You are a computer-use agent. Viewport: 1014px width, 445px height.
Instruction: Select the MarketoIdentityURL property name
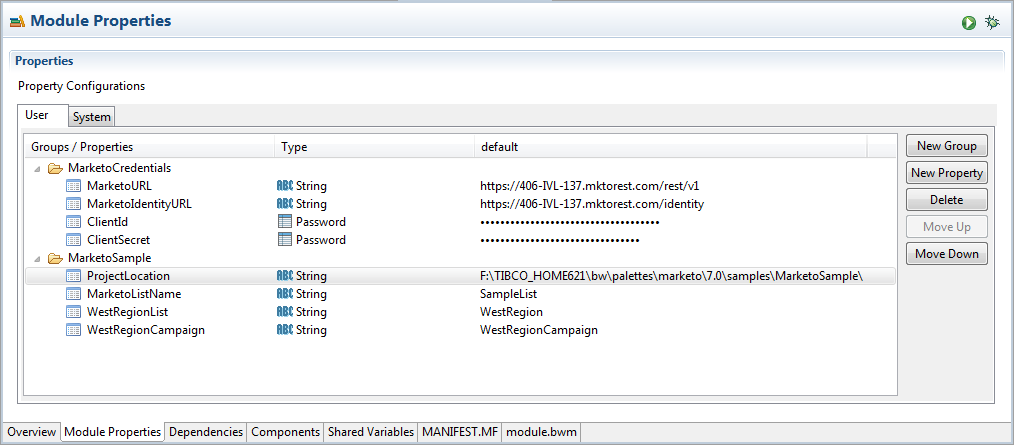(x=139, y=204)
